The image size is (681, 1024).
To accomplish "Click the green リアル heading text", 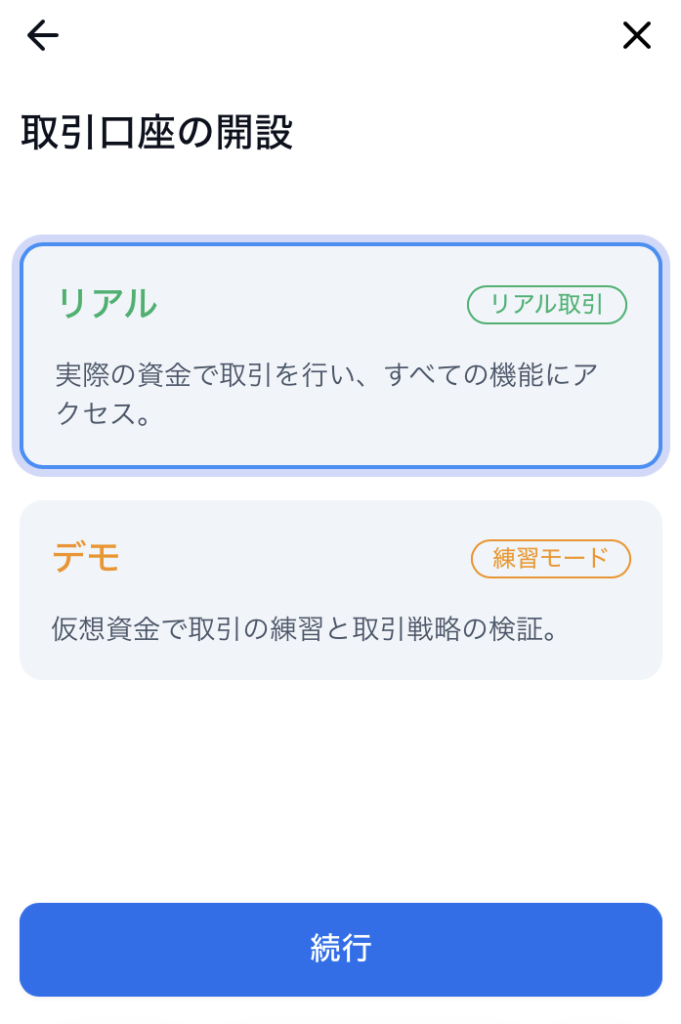I will click(x=107, y=304).
